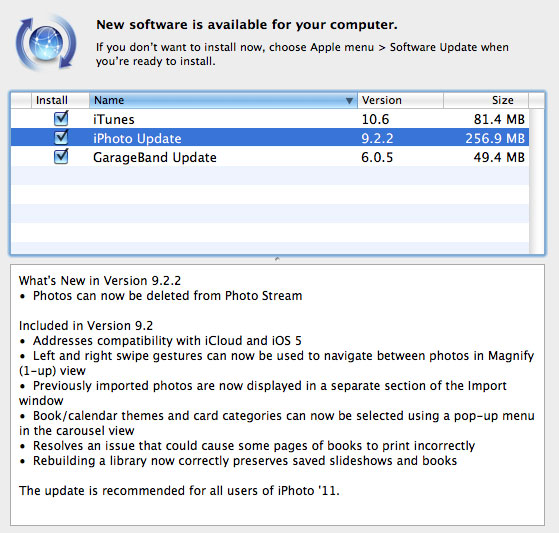Image resolution: width=559 pixels, height=533 pixels.
Task: Click the updates list vertical scrollbar
Action: pos(537,181)
